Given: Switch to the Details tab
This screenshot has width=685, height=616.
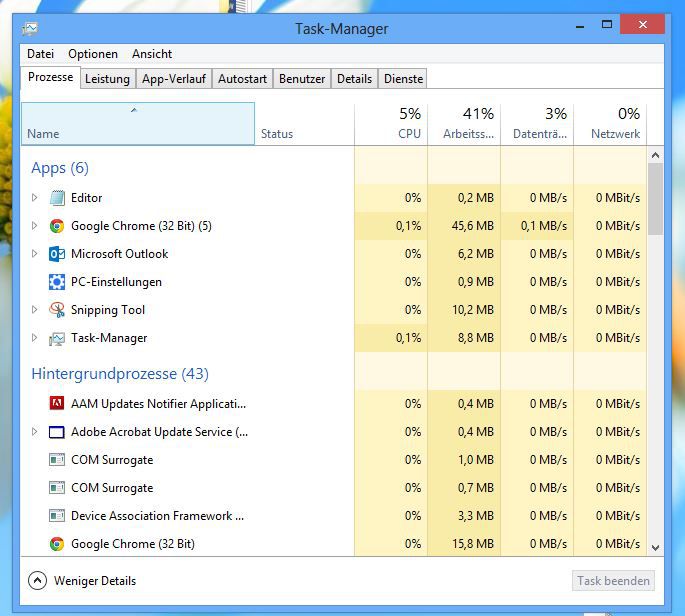Looking at the screenshot, I should tap(354, 79).
